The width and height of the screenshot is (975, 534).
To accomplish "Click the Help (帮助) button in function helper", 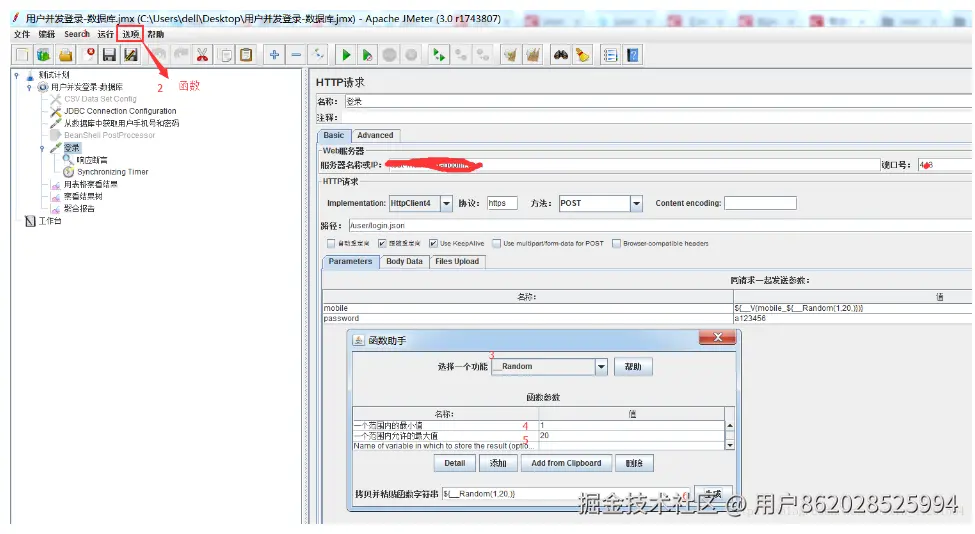I will (x=633, y=367).
